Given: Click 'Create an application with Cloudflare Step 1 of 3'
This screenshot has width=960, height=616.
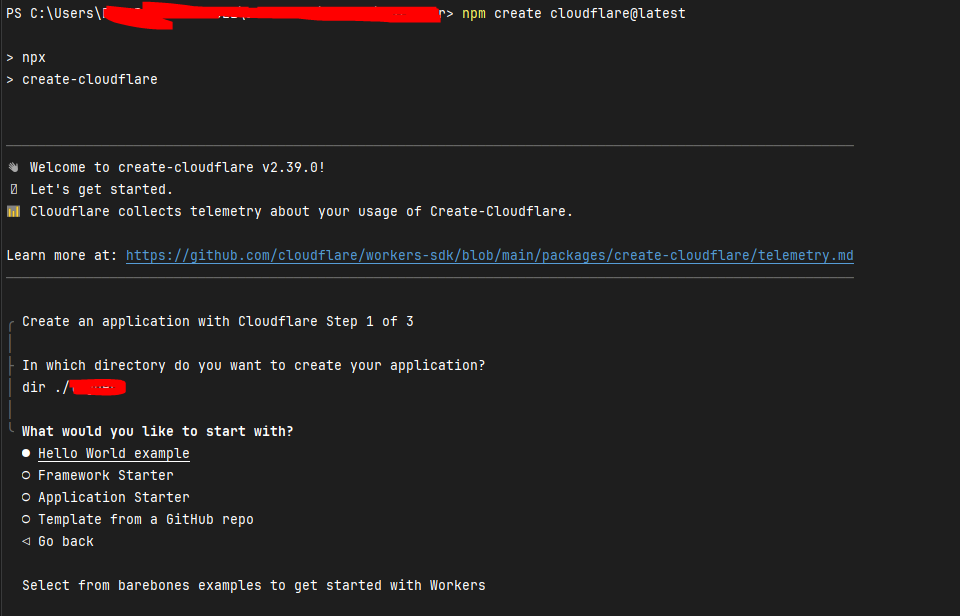Looking at the screenshot, I should pyautogui.click(x=217, y=321).
